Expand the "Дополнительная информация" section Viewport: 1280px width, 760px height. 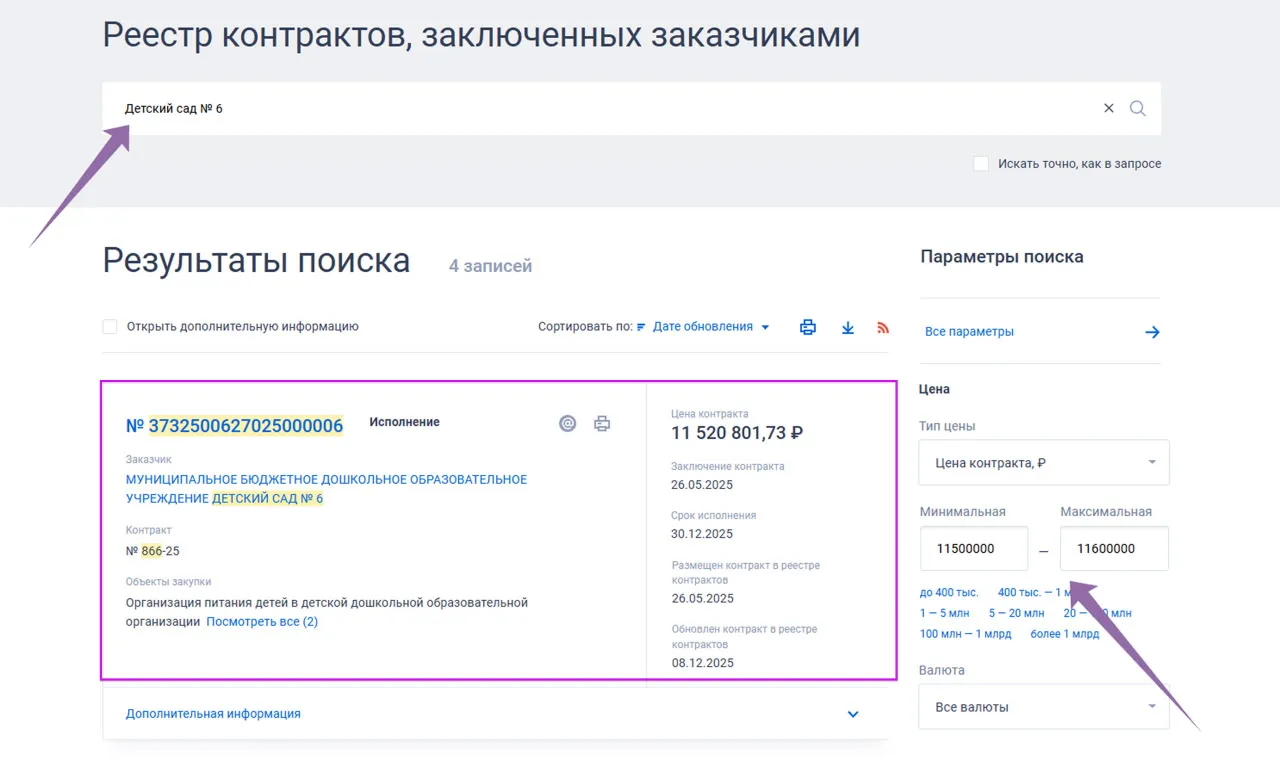click(853, 714)
